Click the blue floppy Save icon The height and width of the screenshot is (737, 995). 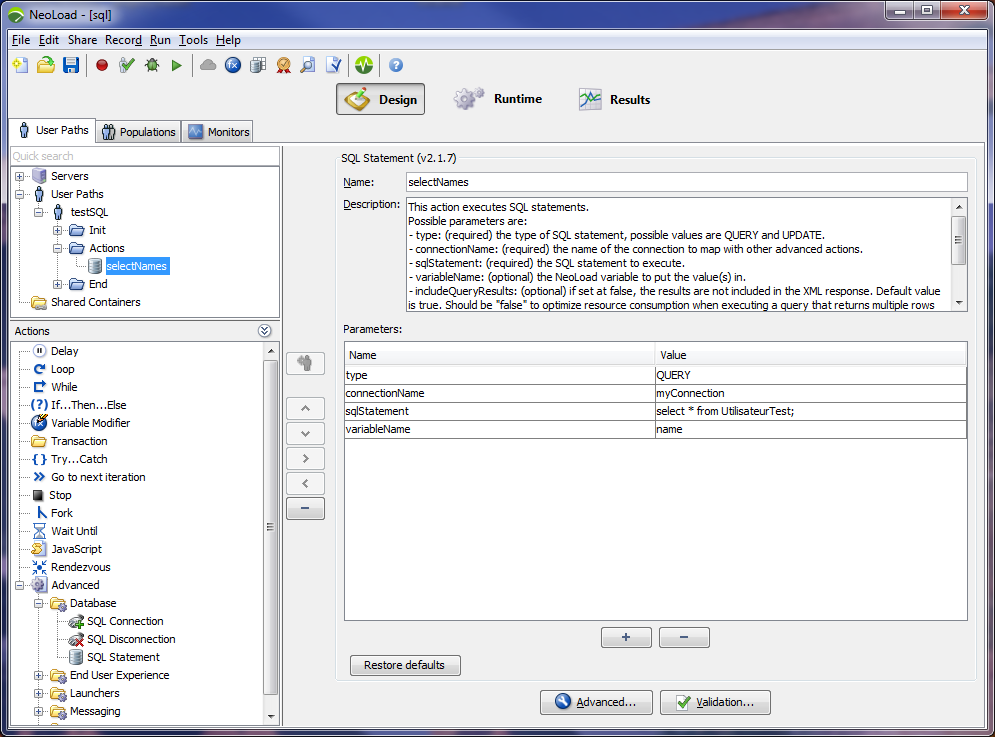pyautogui.click(x=71, y=65)
